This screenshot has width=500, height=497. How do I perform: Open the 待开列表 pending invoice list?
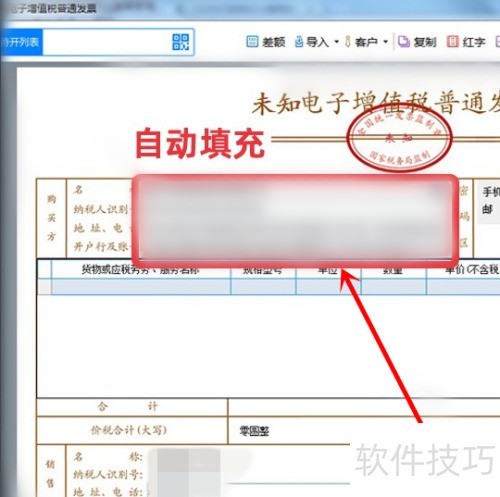point(21,42)
